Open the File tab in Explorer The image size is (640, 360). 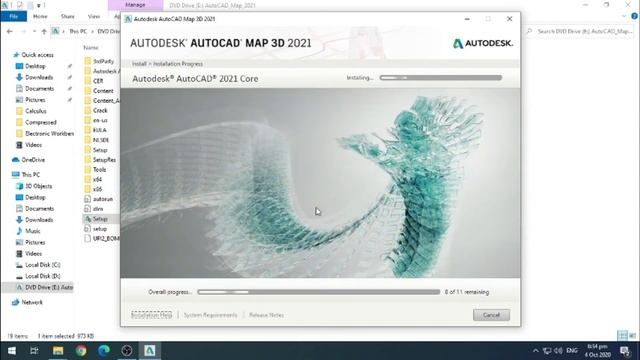click(13, 16)
